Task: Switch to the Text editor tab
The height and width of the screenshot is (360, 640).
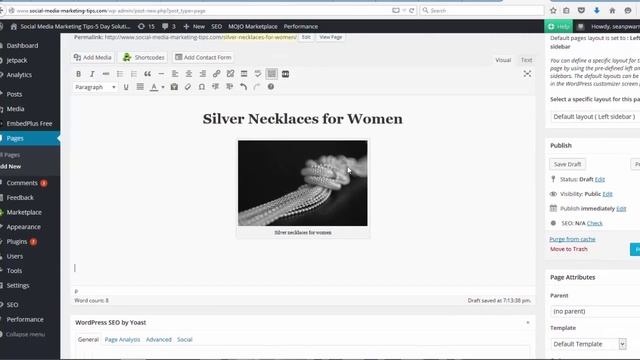Action: pyautogui.click(x=527, y=60)
